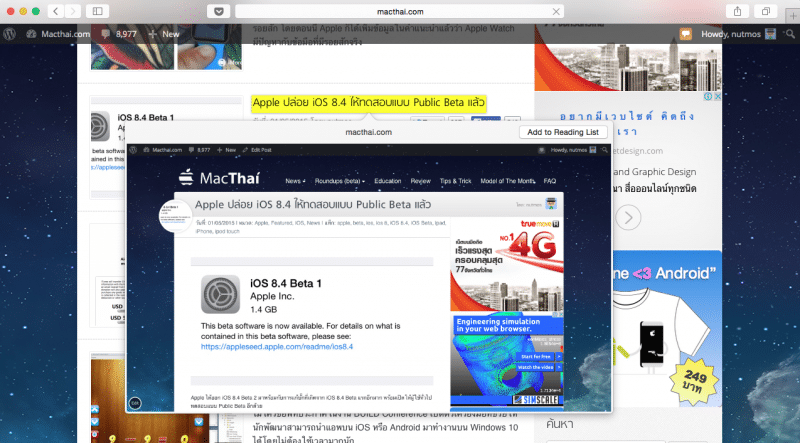The width and height of the screenshot is (800, 443).
Task: Open FAQ in the preview navigation
Action: pyautogui.click(x=549, y=181)
